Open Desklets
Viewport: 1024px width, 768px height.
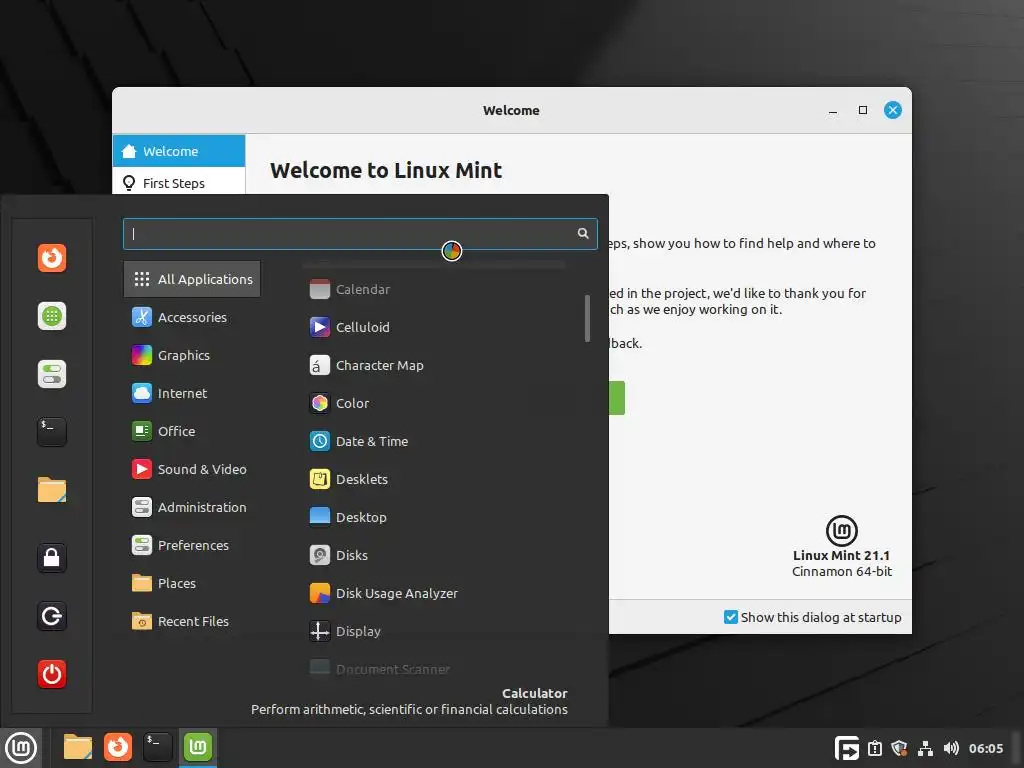pos(434,479)
